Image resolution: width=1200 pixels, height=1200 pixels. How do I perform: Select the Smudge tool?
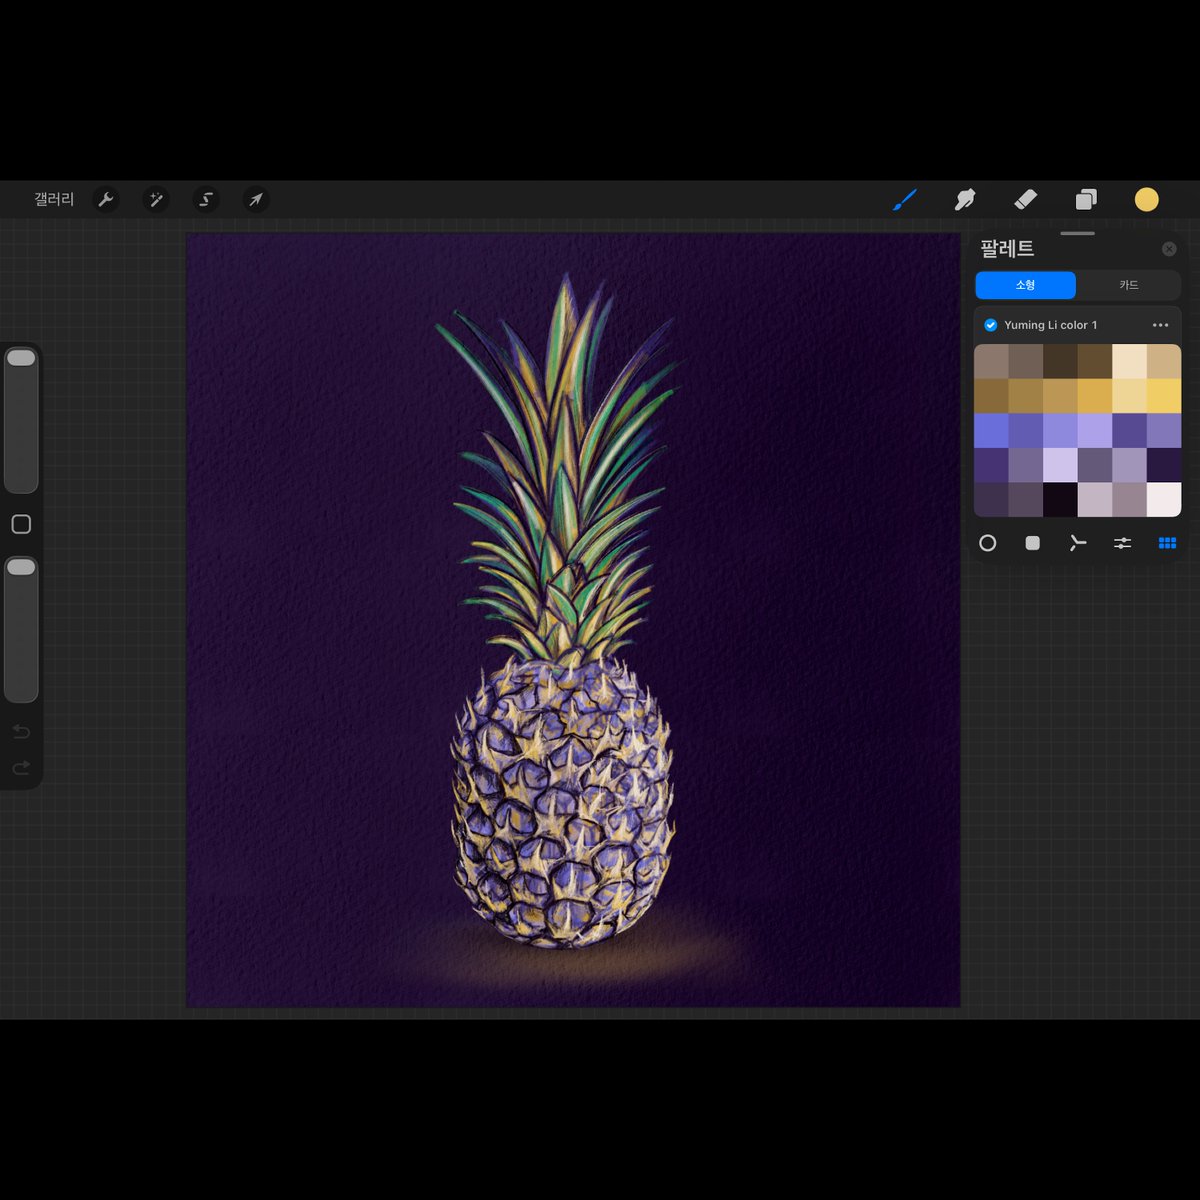tap(963, 199)
